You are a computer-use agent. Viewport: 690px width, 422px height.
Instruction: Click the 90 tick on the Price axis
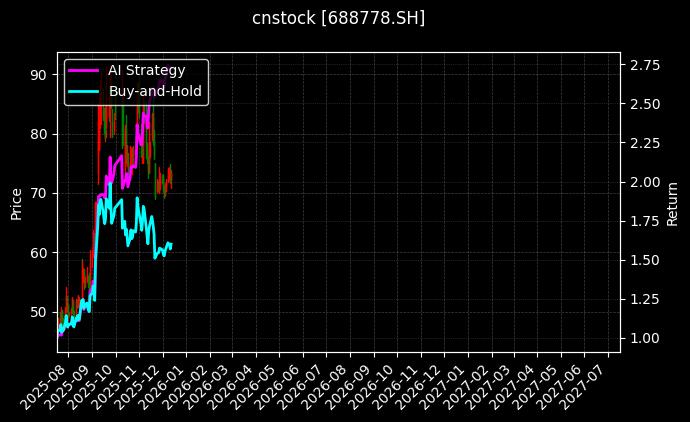click(x=37, y=74)
